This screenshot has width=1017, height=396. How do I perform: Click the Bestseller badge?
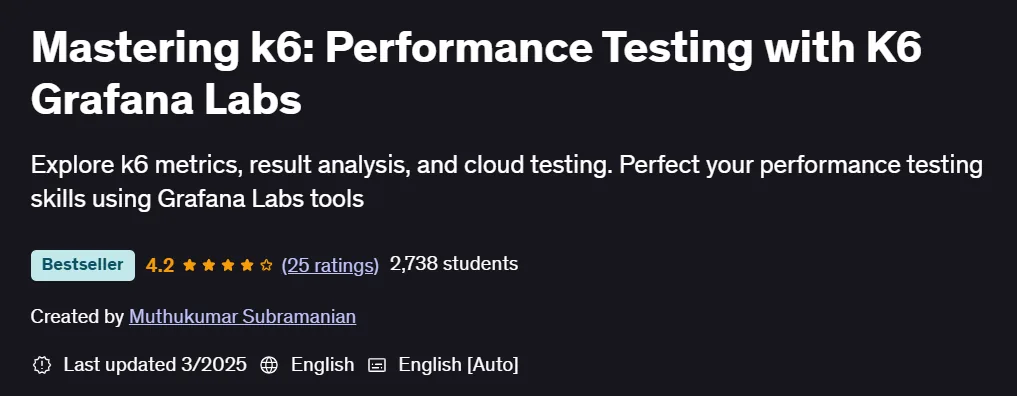click(83, 265)
